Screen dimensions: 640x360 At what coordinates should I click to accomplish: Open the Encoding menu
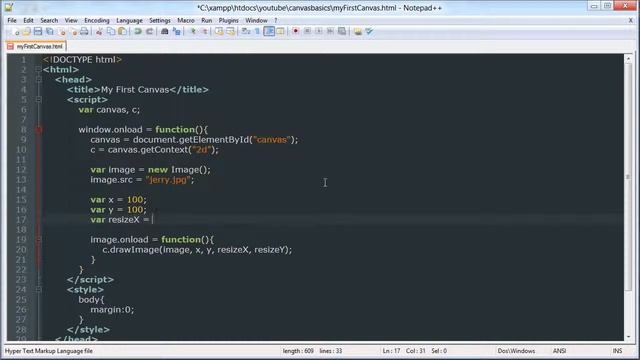point(97,20)
